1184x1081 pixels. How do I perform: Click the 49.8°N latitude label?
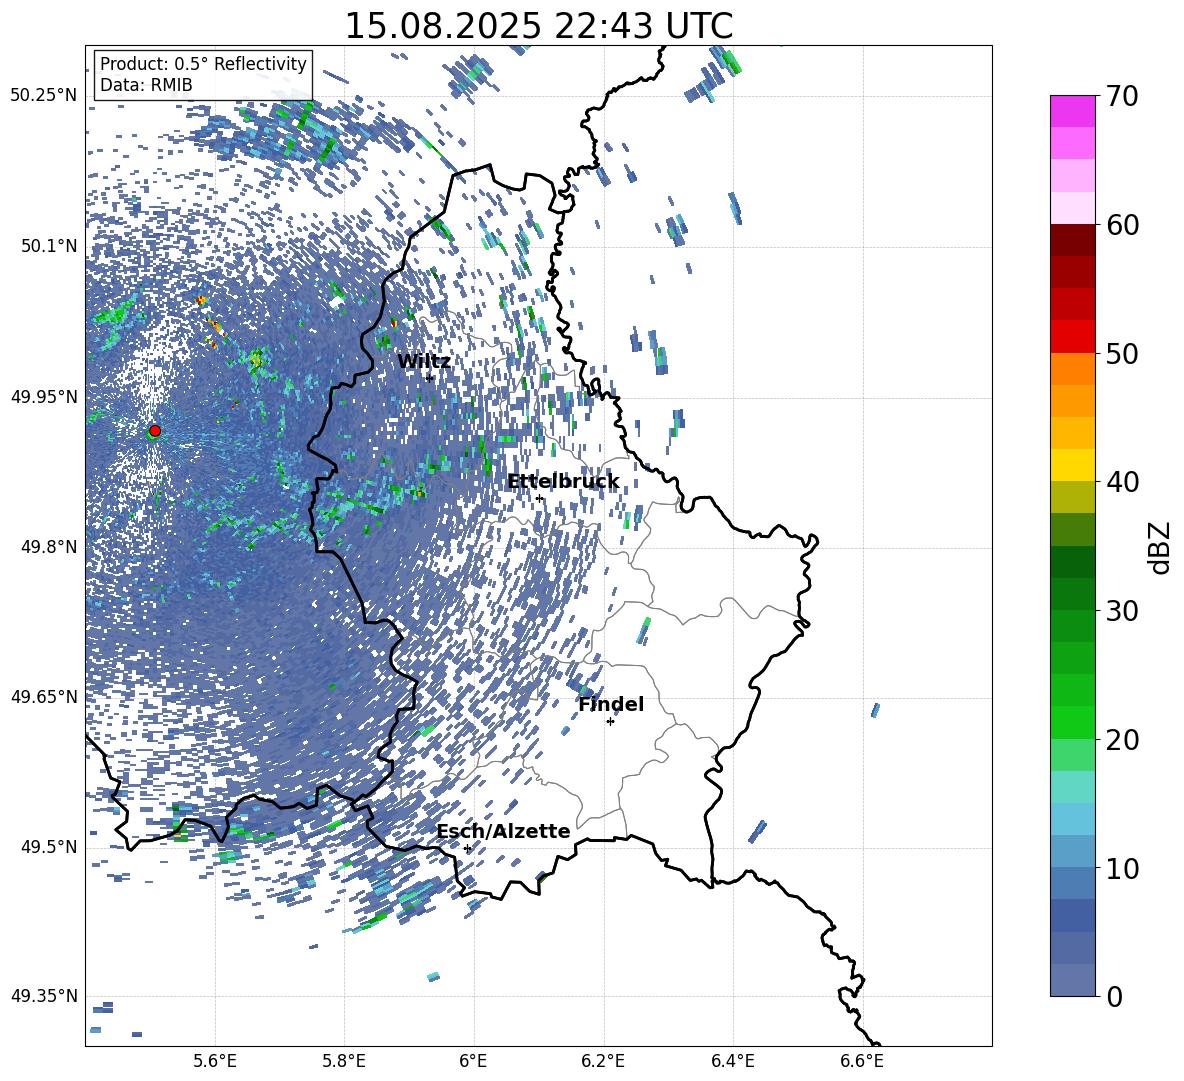pyautogui.click(x=48, y=547)
